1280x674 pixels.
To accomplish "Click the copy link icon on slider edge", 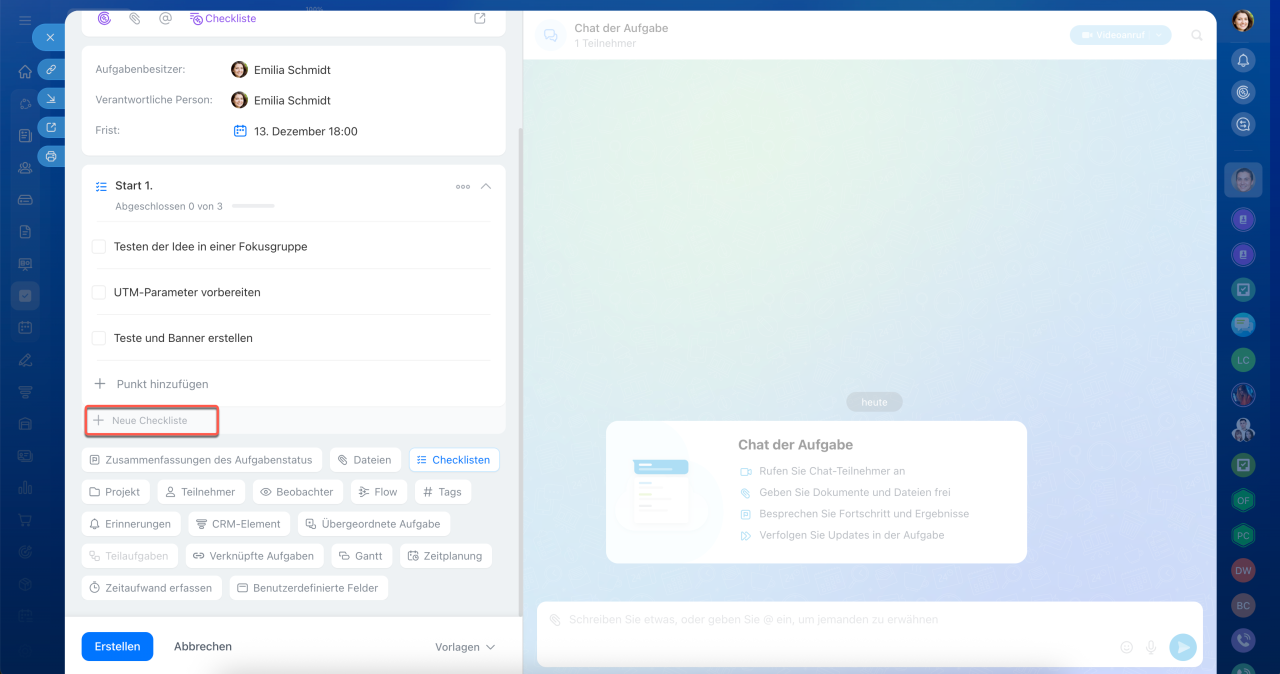I will [51, 69].
